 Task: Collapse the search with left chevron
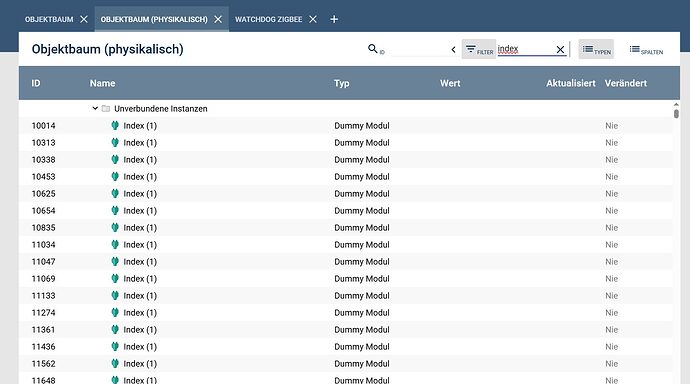pyautogui.click(x=453, y=50)
